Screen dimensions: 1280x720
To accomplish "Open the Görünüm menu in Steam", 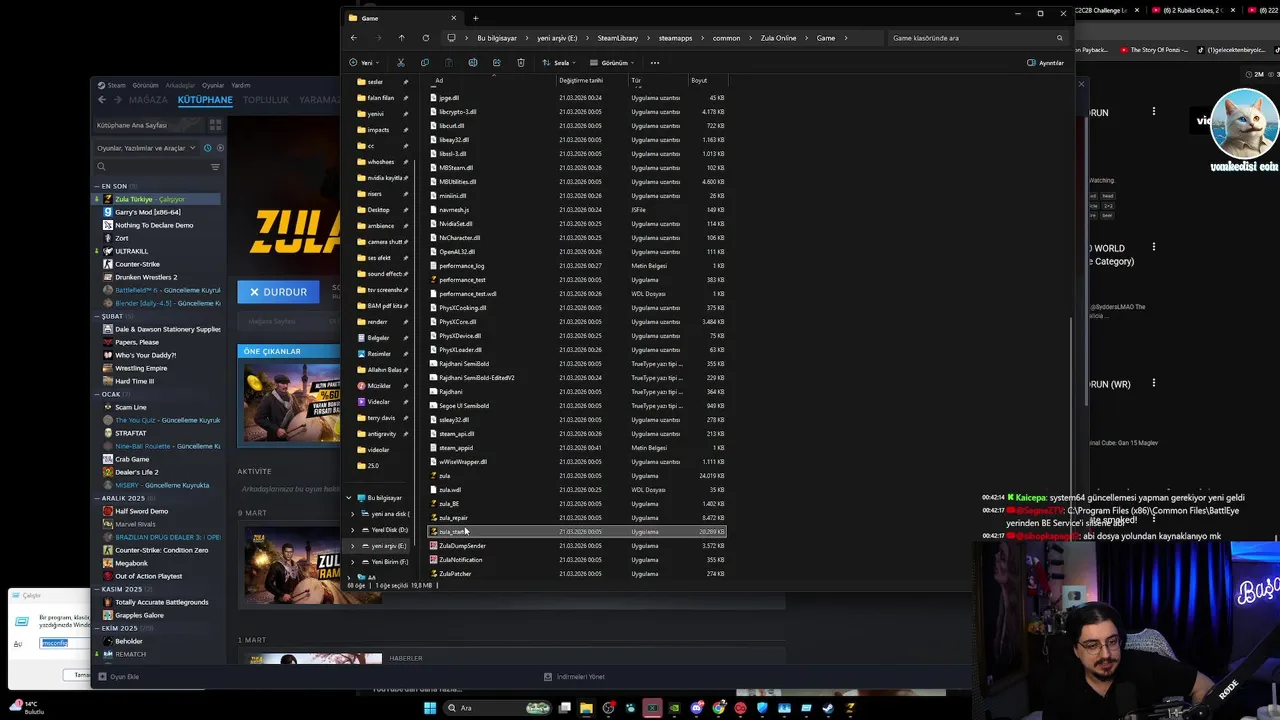I will (x=145, y=86).
